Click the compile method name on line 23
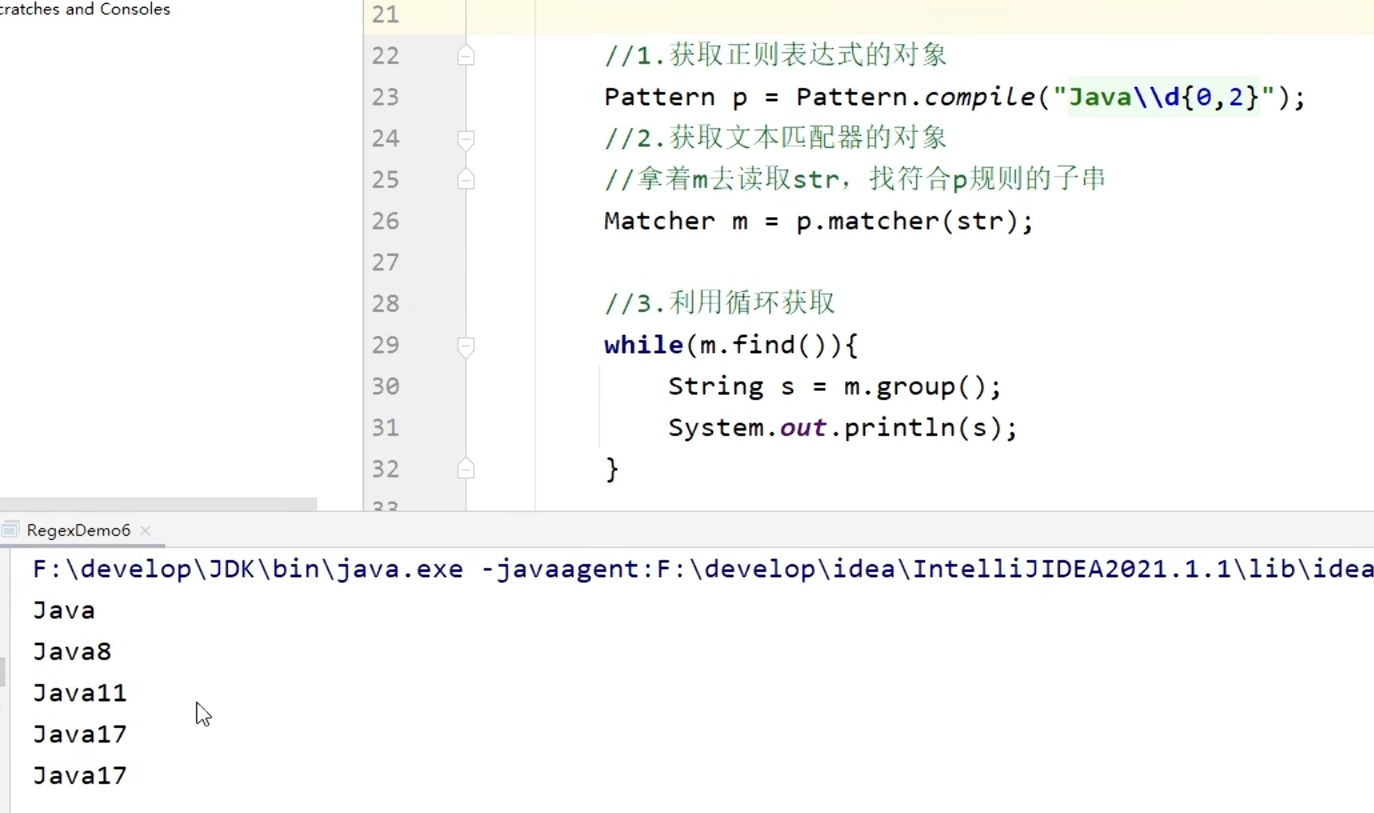The height and width of the screenshot is (813, 1374). (979, 97)
